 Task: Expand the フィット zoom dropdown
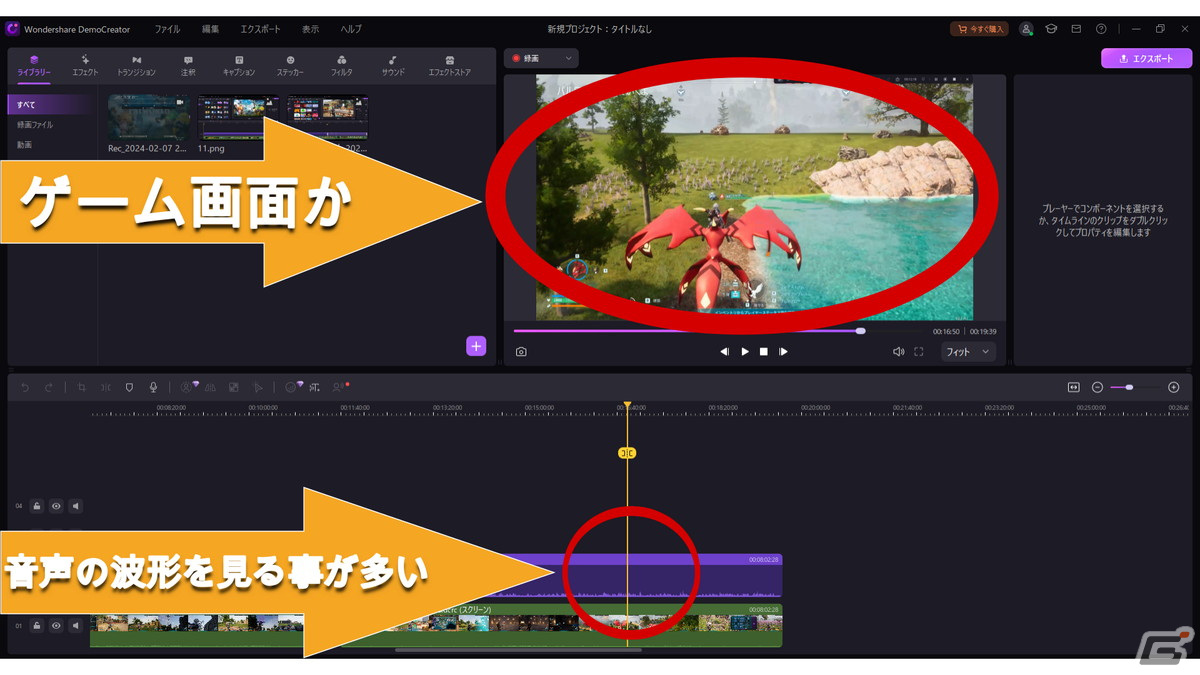tap(968, 352)
